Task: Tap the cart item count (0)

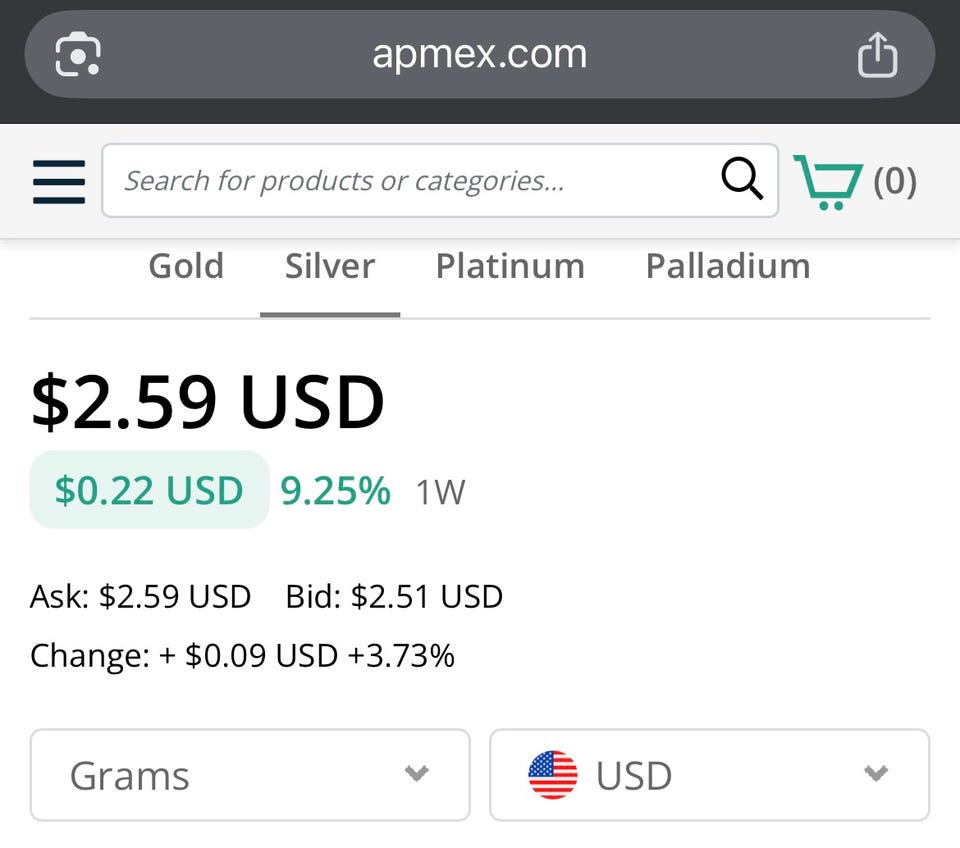Action: click(x=894, y=181)
